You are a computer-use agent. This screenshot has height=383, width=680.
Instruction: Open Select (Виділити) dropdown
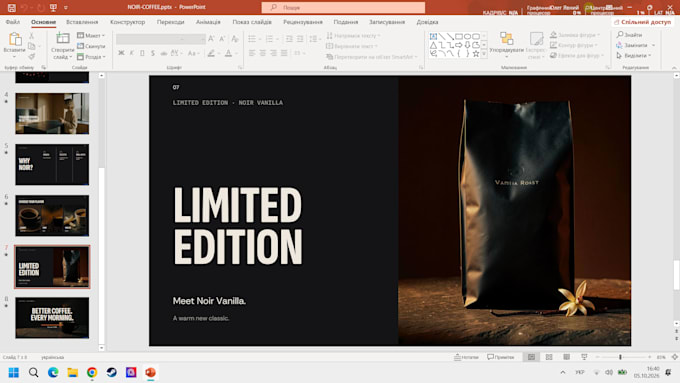(x=634, y=56)
